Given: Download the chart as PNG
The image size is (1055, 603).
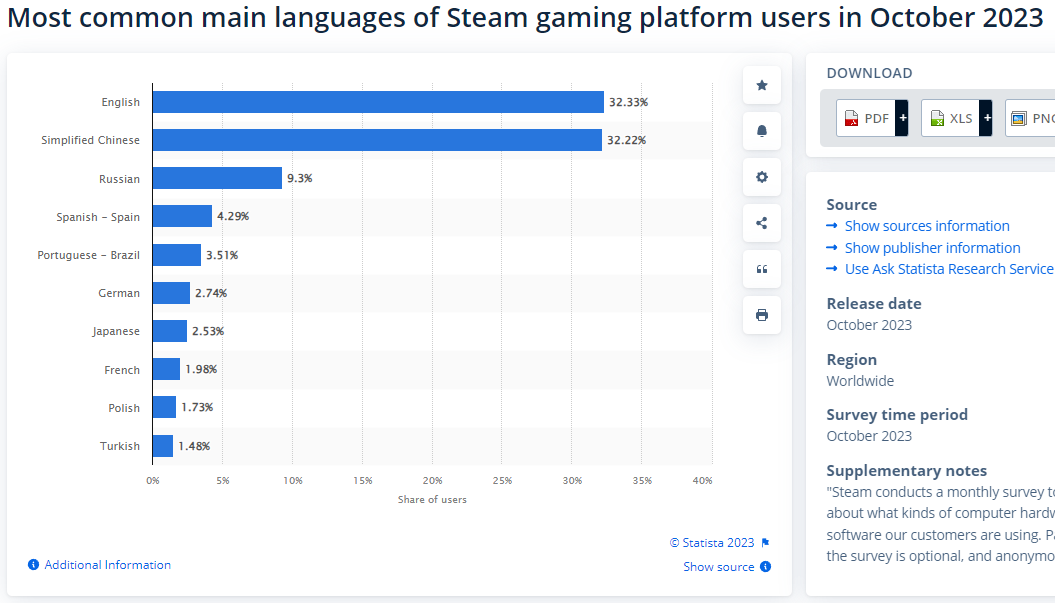Looking at the screenshot, I should [1030, 118].
